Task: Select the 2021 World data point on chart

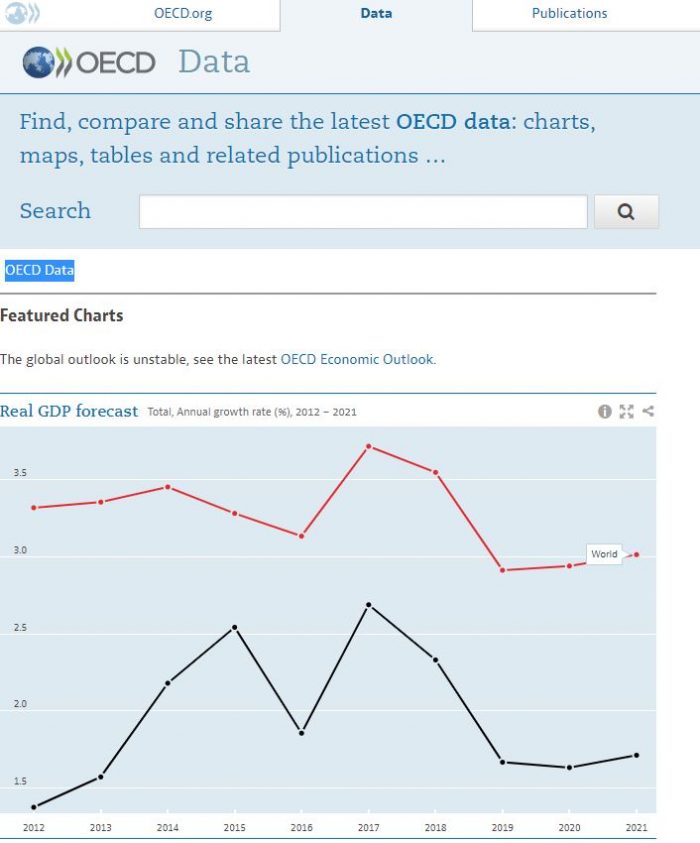Action: (638, 553)
